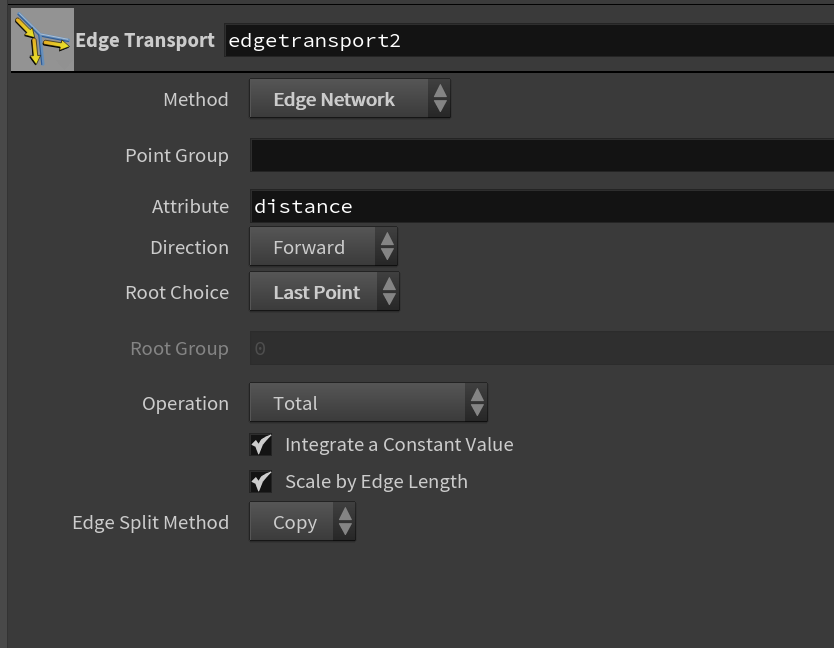The image size is (834, 648).
Task: Click the Edge Transport operator type label
Action: 145,40
